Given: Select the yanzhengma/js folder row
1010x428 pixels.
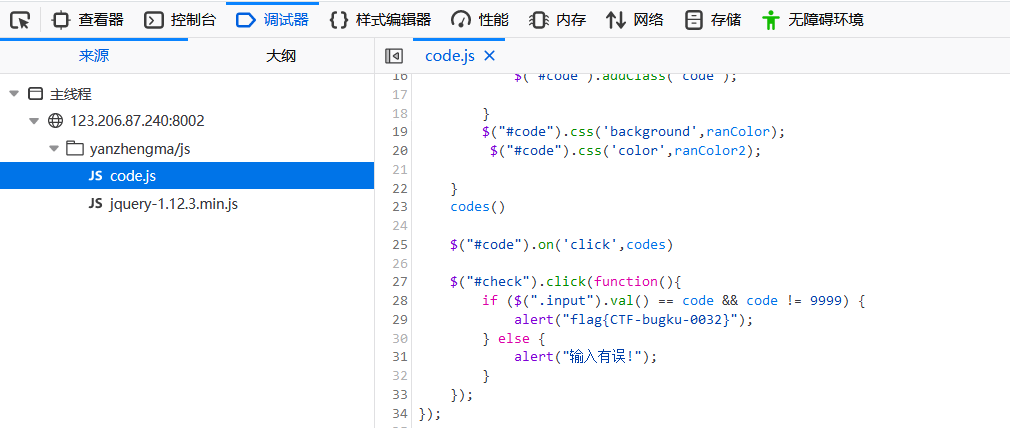Looking at the screenshot, I should click(x=187, y=149).
